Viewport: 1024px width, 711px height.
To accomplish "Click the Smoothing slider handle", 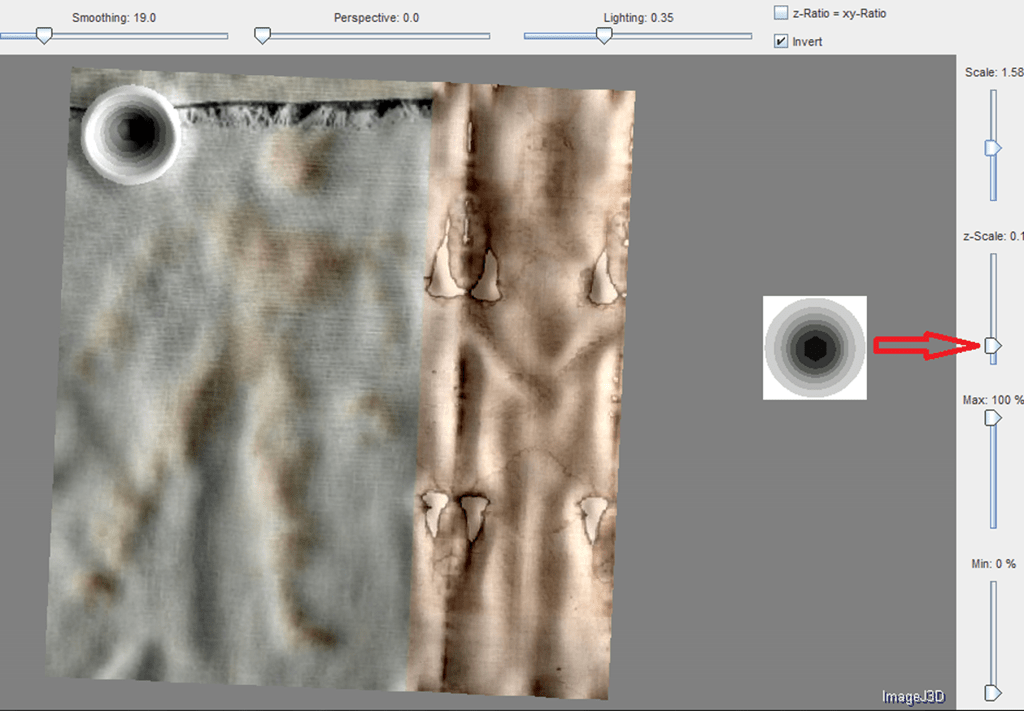I will coord(44,35).
